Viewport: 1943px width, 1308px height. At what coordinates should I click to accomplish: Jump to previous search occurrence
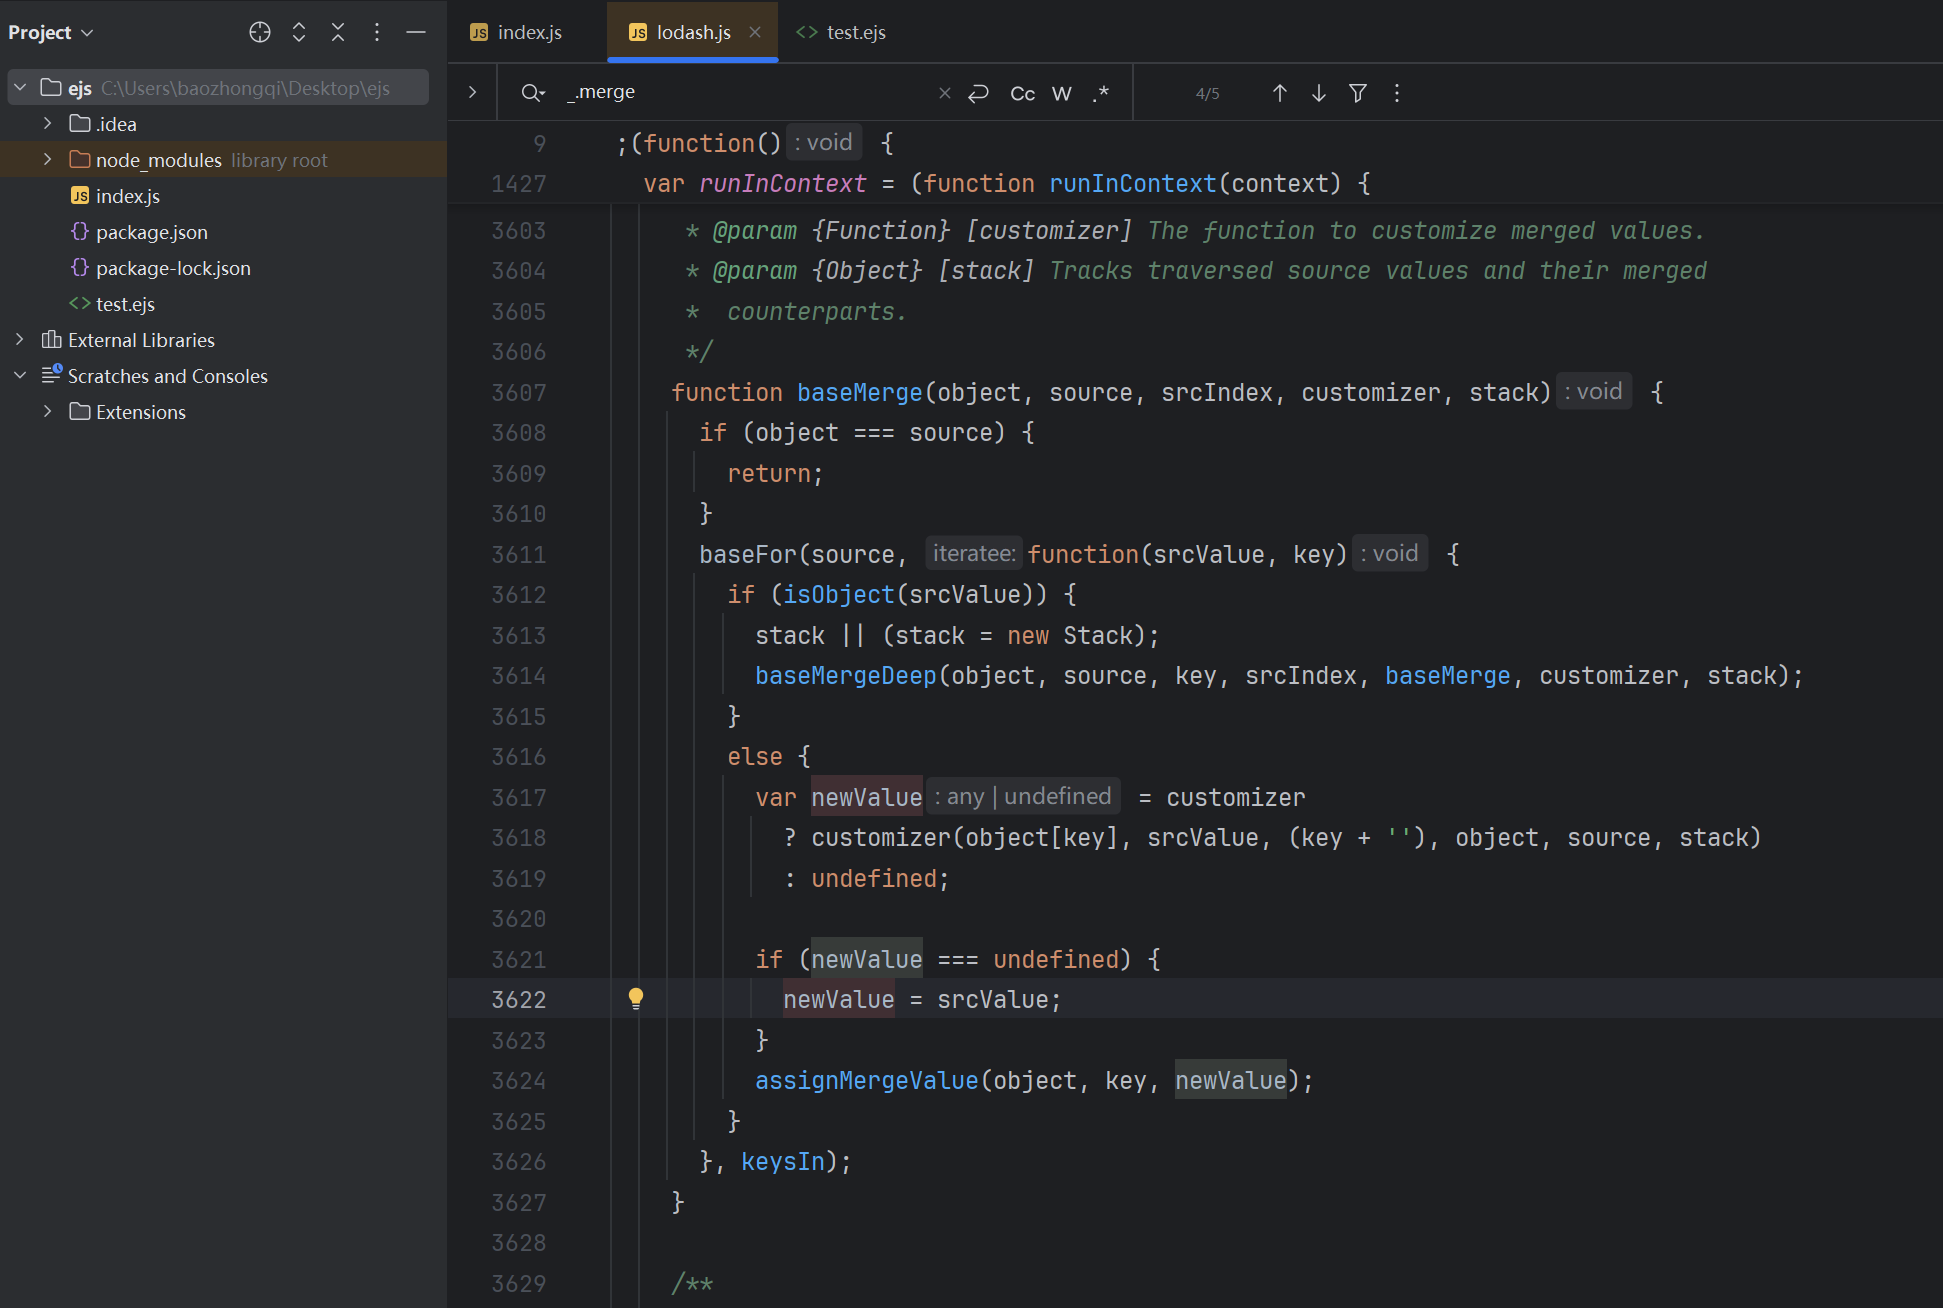tap(1279, 93)
